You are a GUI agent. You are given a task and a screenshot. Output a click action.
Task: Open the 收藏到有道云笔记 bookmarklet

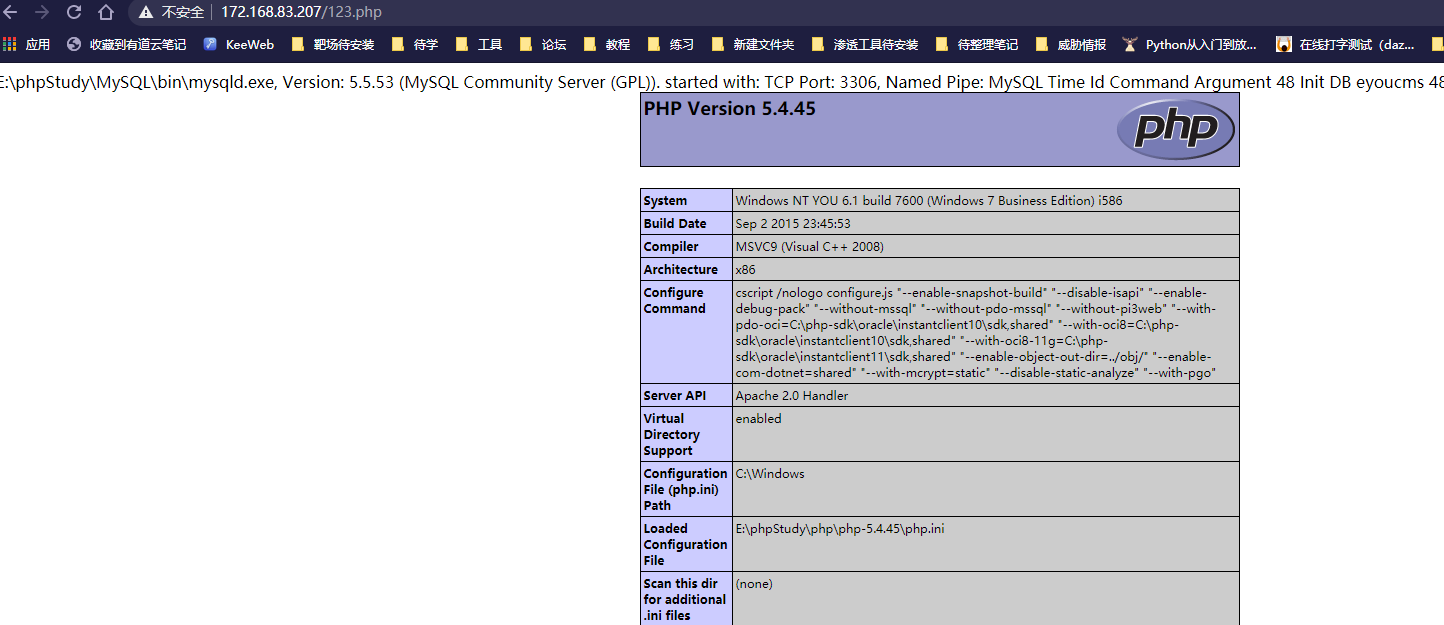[x=126, y=44]
